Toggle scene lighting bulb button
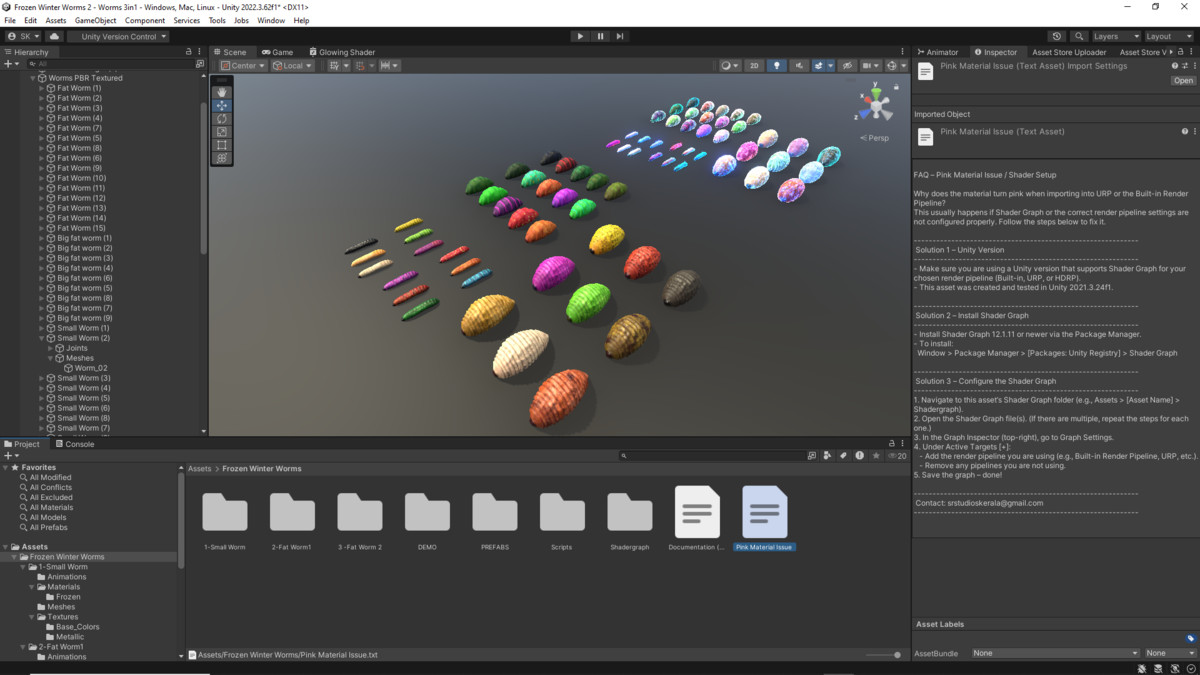The image size is (1200, 675). [777, 66]
